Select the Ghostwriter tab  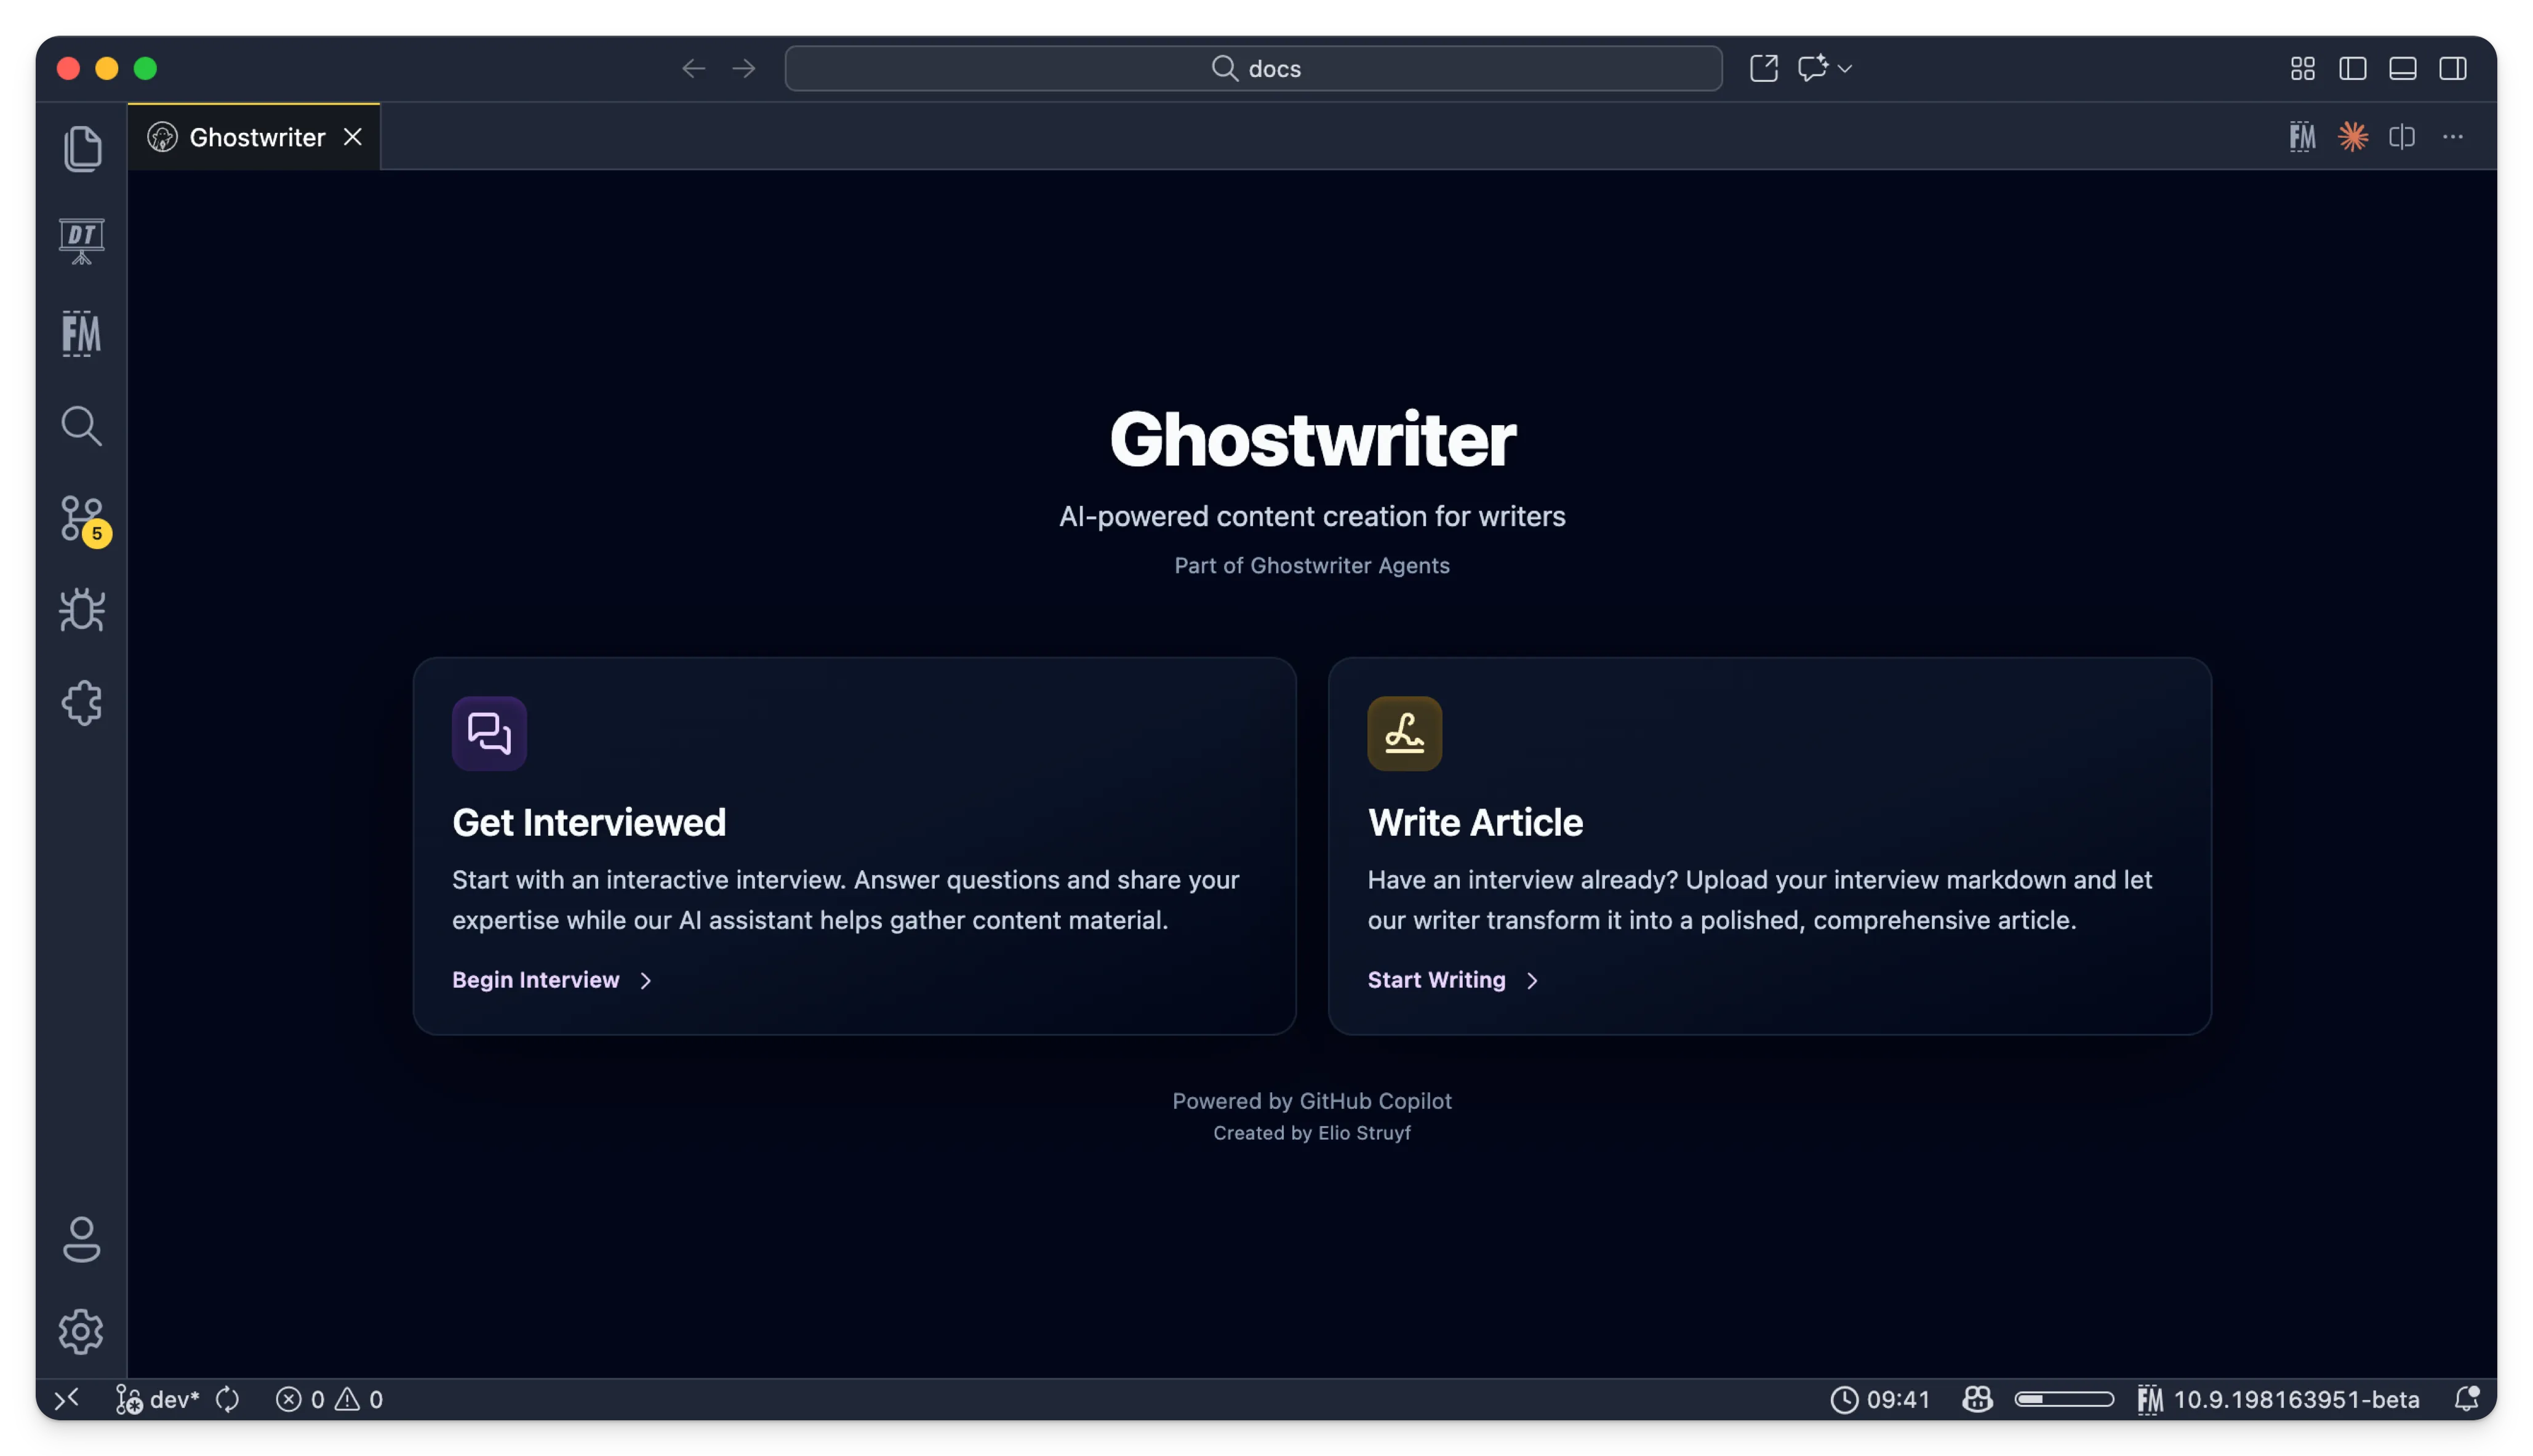click(x=256, y=137)
